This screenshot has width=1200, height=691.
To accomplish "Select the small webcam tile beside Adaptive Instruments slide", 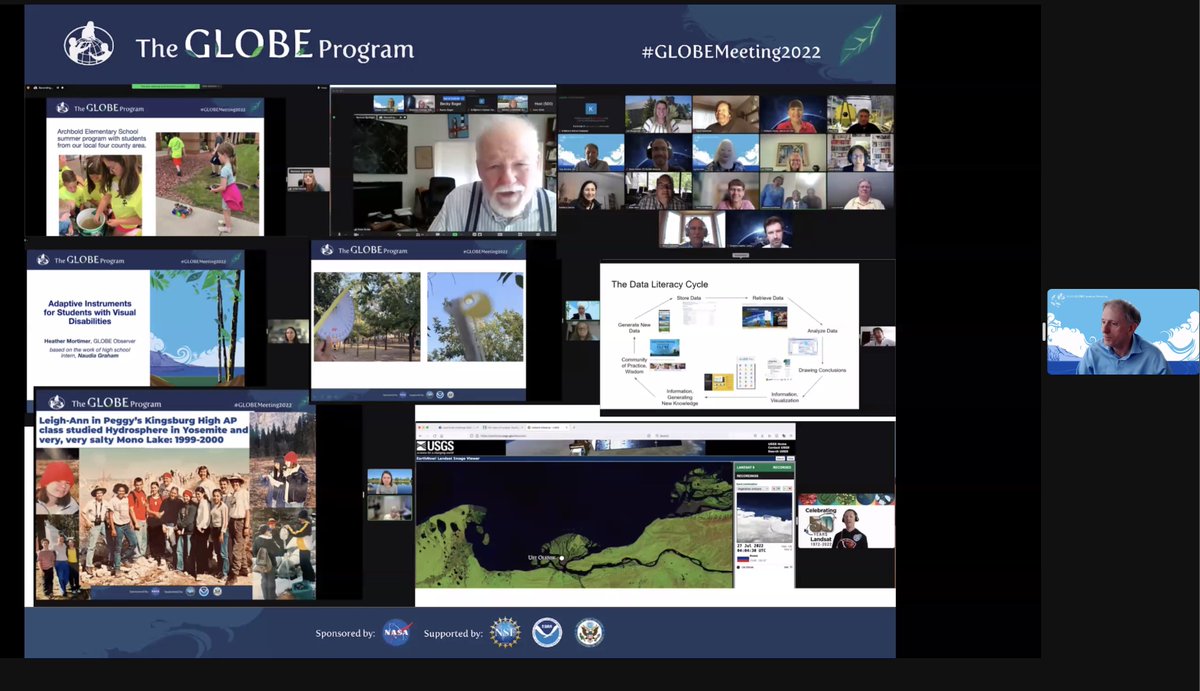I will (x=288, y=332).
